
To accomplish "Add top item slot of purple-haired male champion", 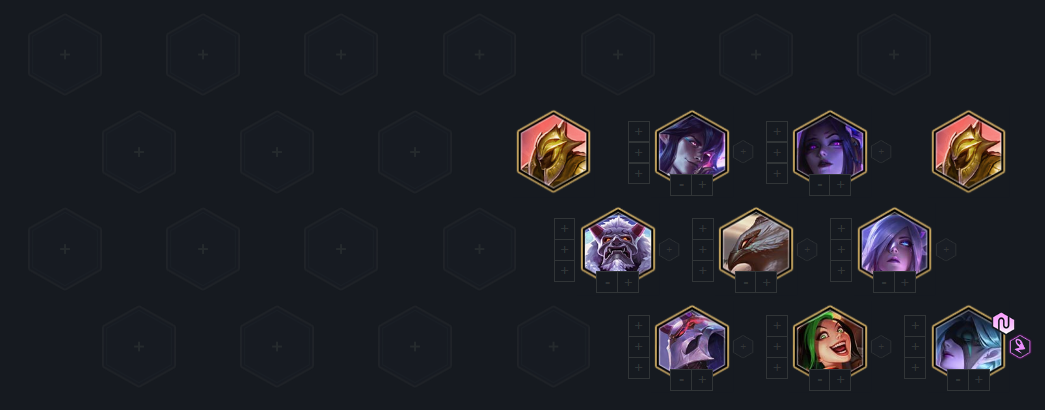I will click(x=638, y=131).
